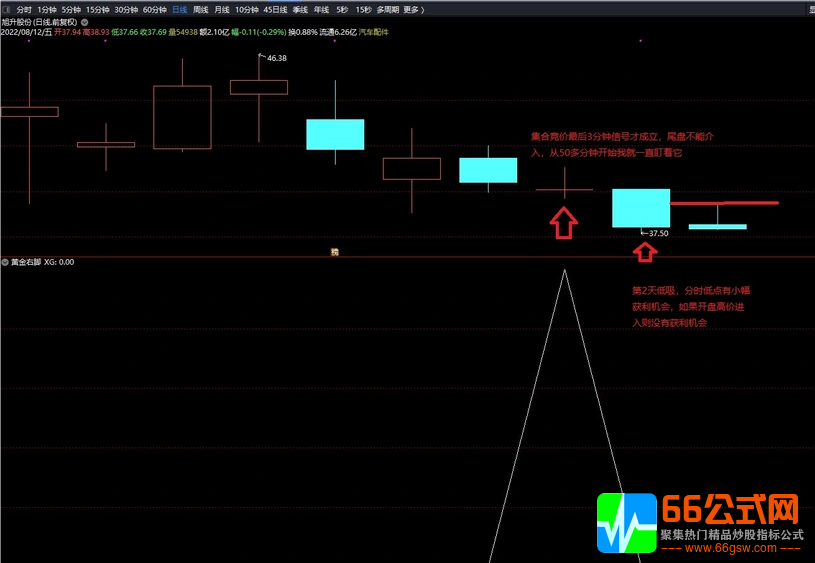815x563 pixels.
Task: Click the round icon beside 黄金右脚 indicator
Action: (x=5, y=262)
